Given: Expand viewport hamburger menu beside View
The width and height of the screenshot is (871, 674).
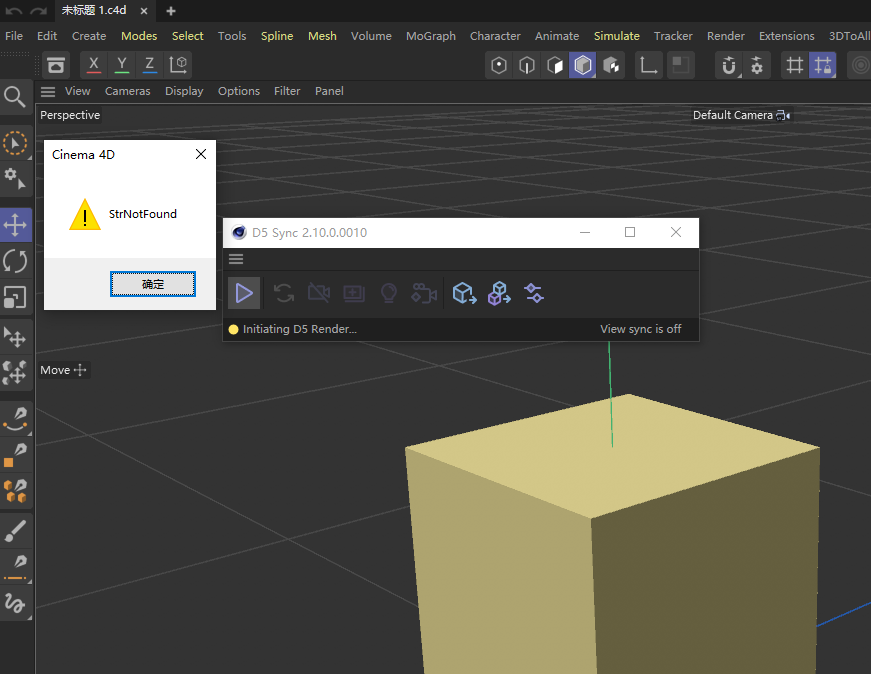Looking at the screenshot, I should 48,91.
